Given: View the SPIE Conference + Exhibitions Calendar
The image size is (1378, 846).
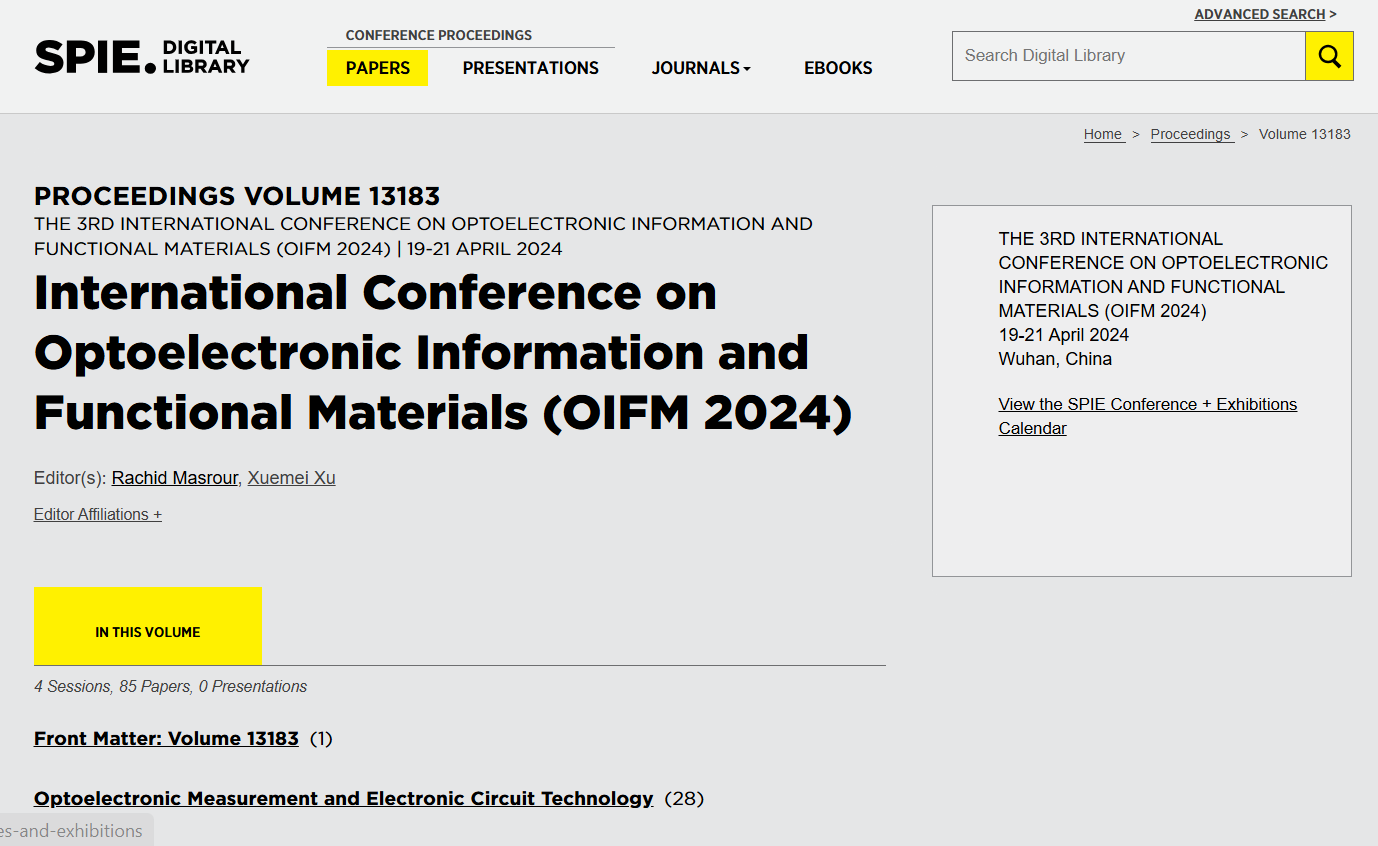Looking at the screenshot, I should point(1148,416).
